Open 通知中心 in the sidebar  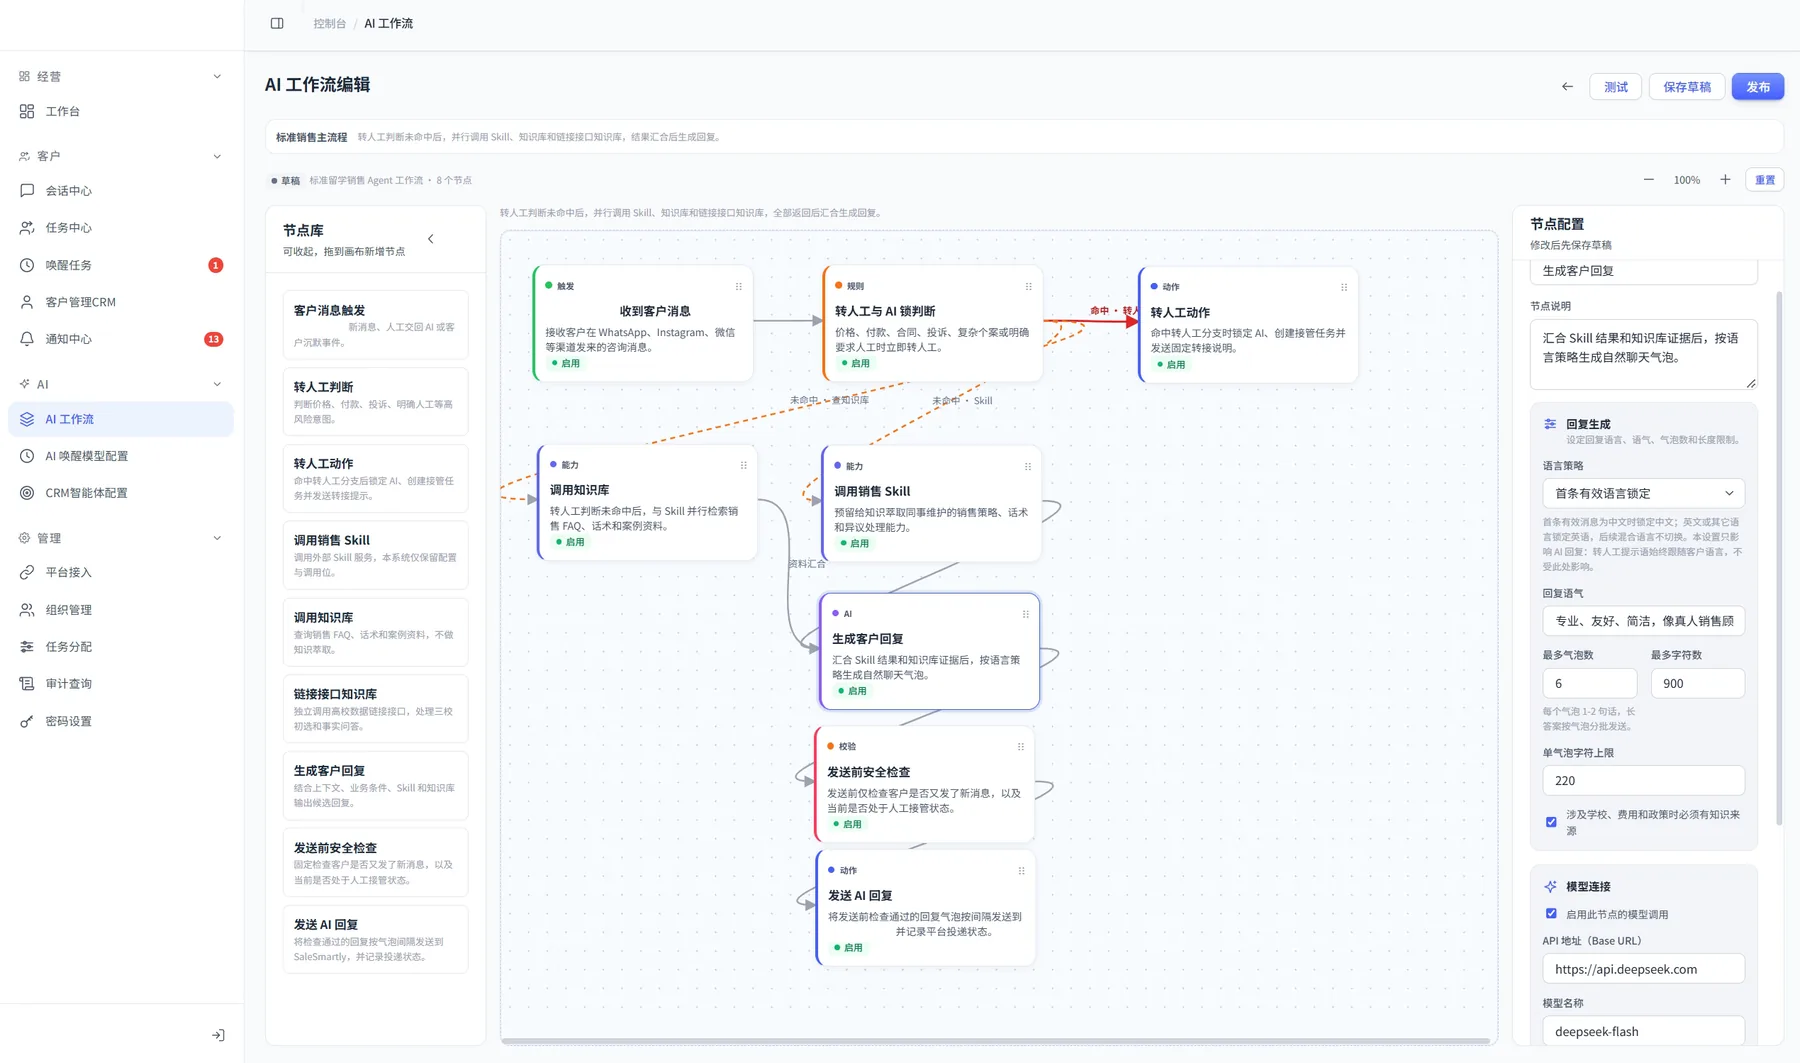click(x=121, y=339)
